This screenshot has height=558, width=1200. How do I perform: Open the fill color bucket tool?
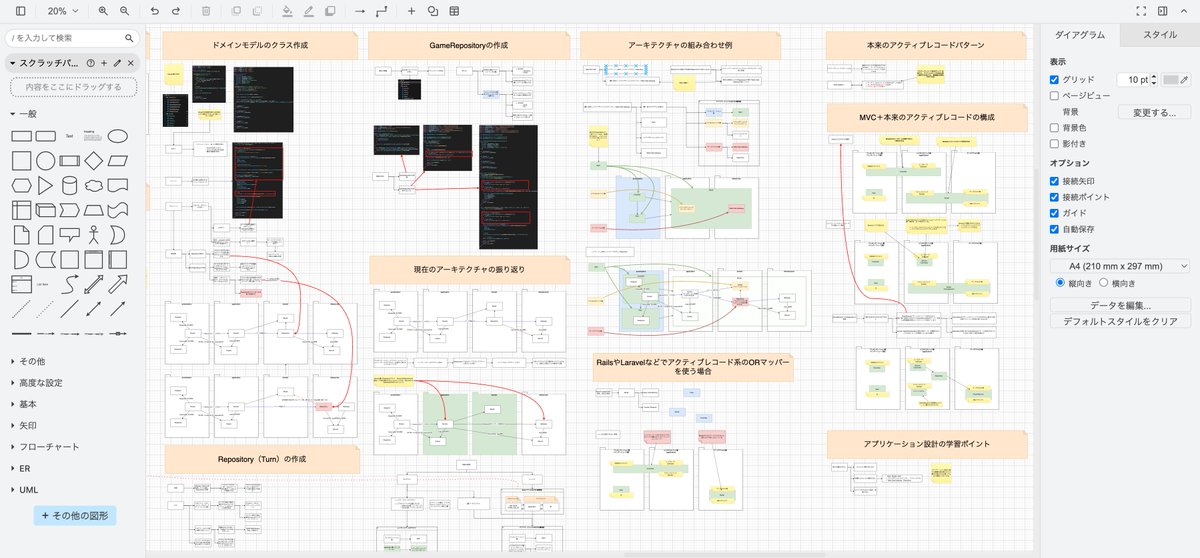[287, 11]
